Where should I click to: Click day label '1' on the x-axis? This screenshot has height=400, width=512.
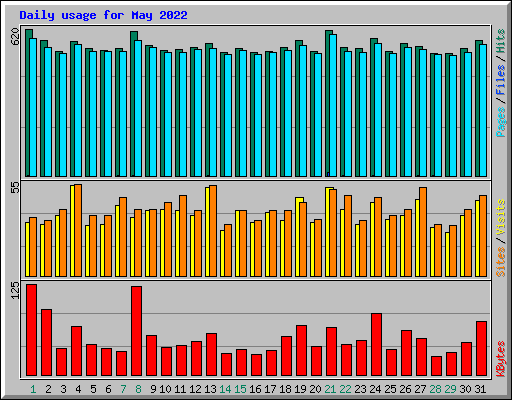coord(33,389)
